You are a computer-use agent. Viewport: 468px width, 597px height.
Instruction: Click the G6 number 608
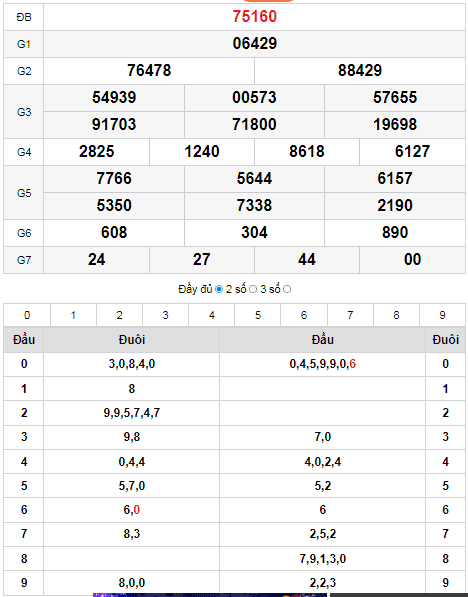tap(114, 233)
